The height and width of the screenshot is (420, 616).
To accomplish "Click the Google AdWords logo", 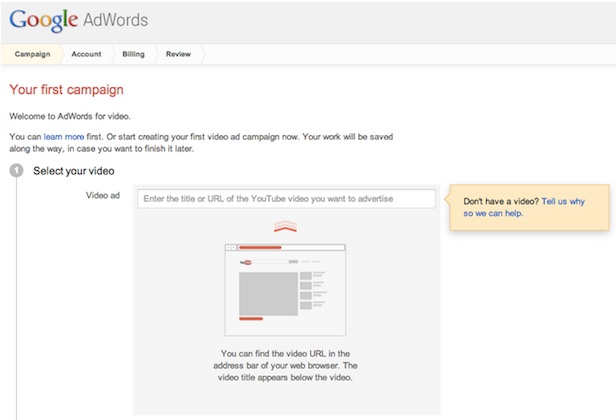I will coord(79,20).
